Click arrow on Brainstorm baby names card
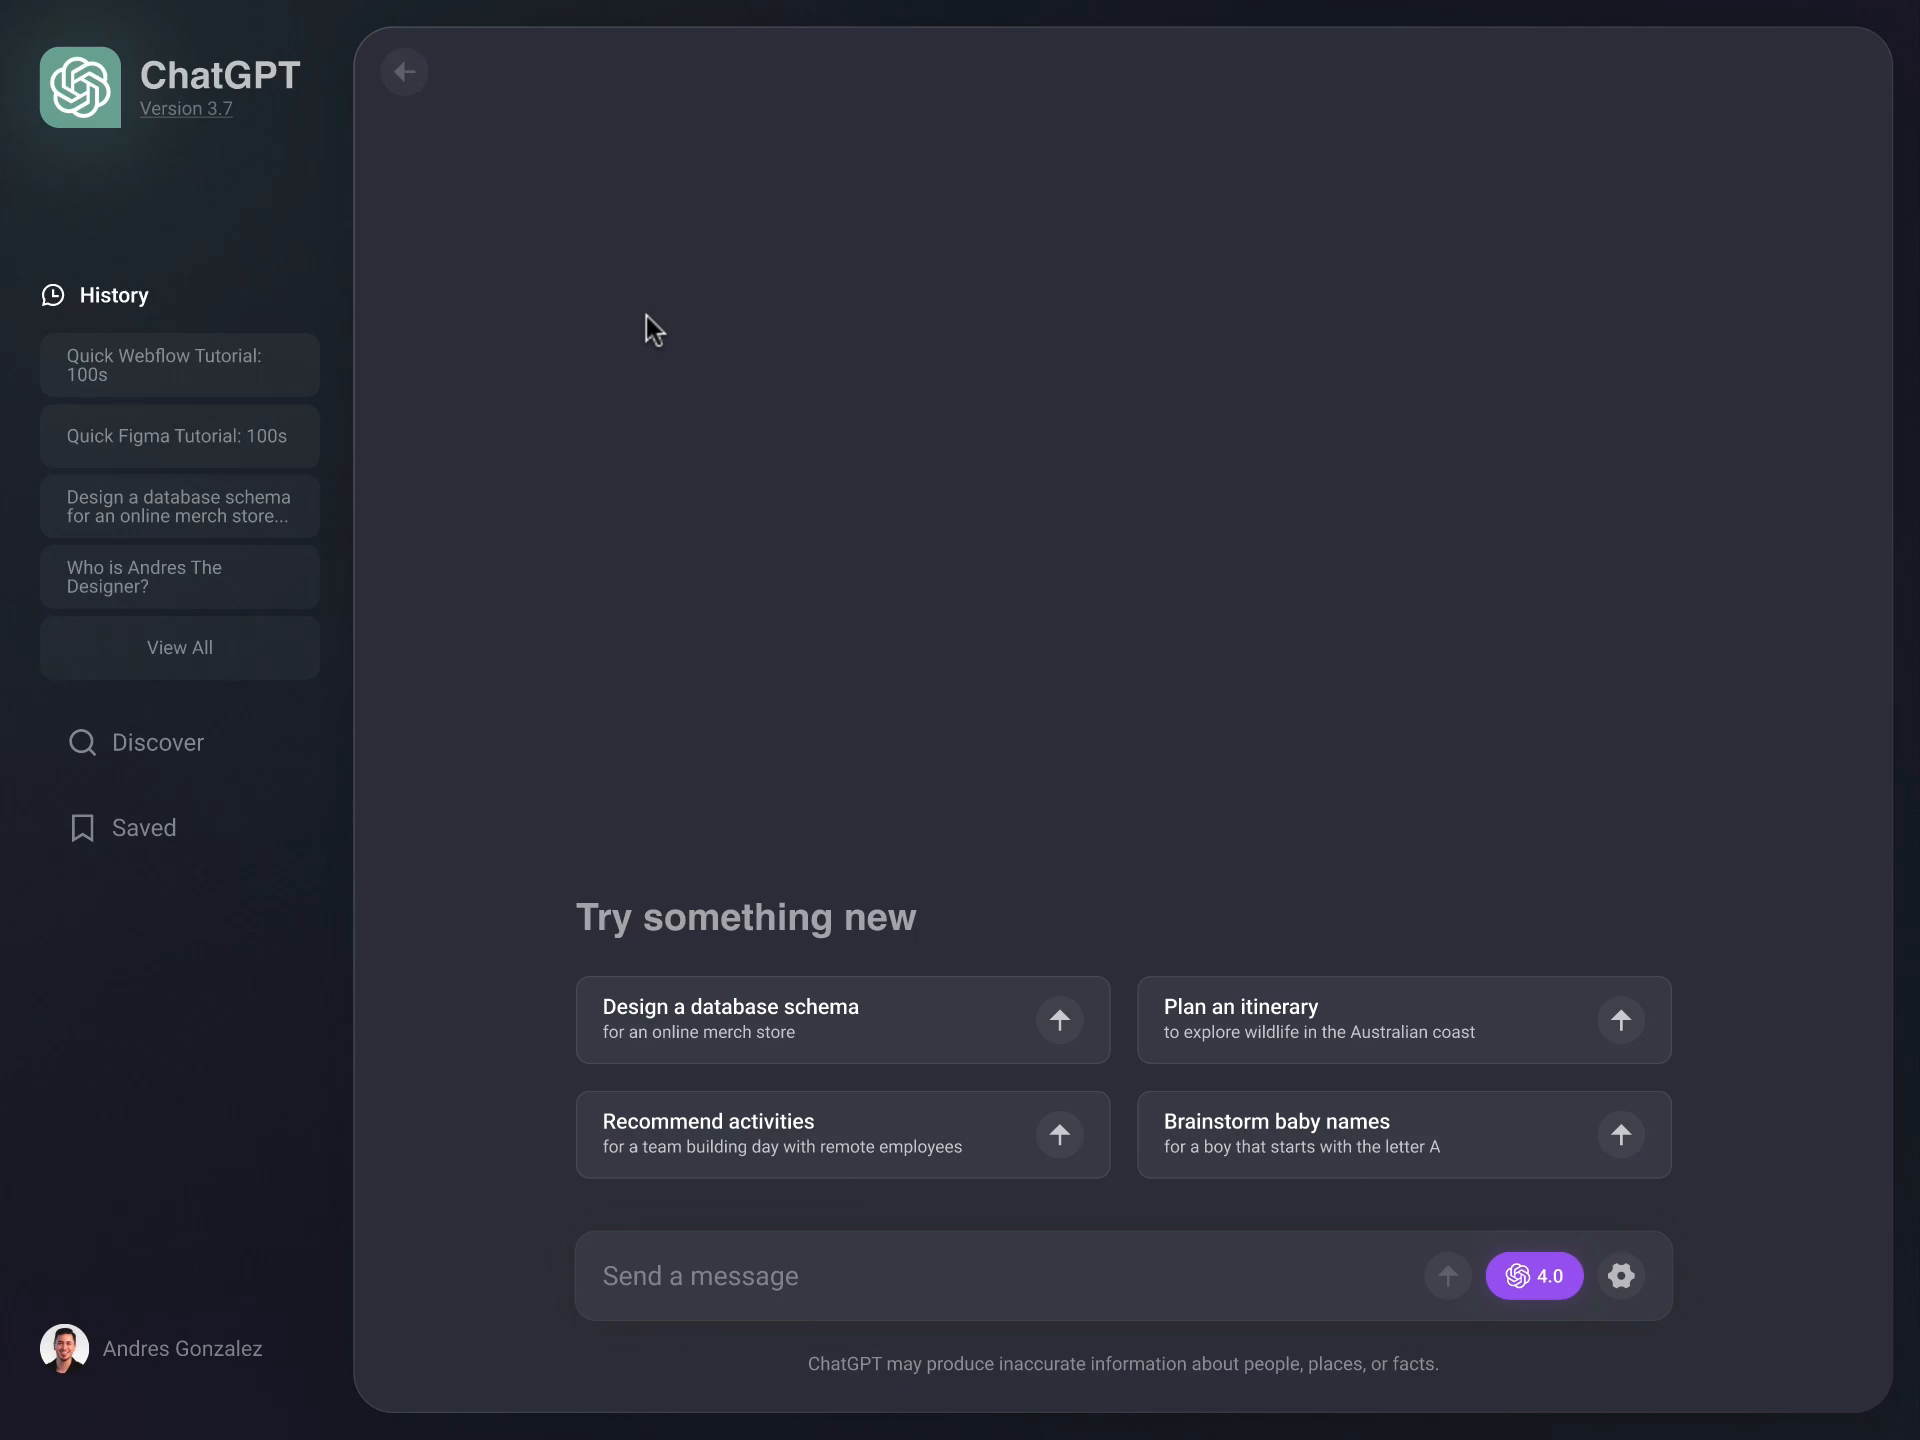Viewport: 1920px width, 1440px height. coord(1620,1135)
